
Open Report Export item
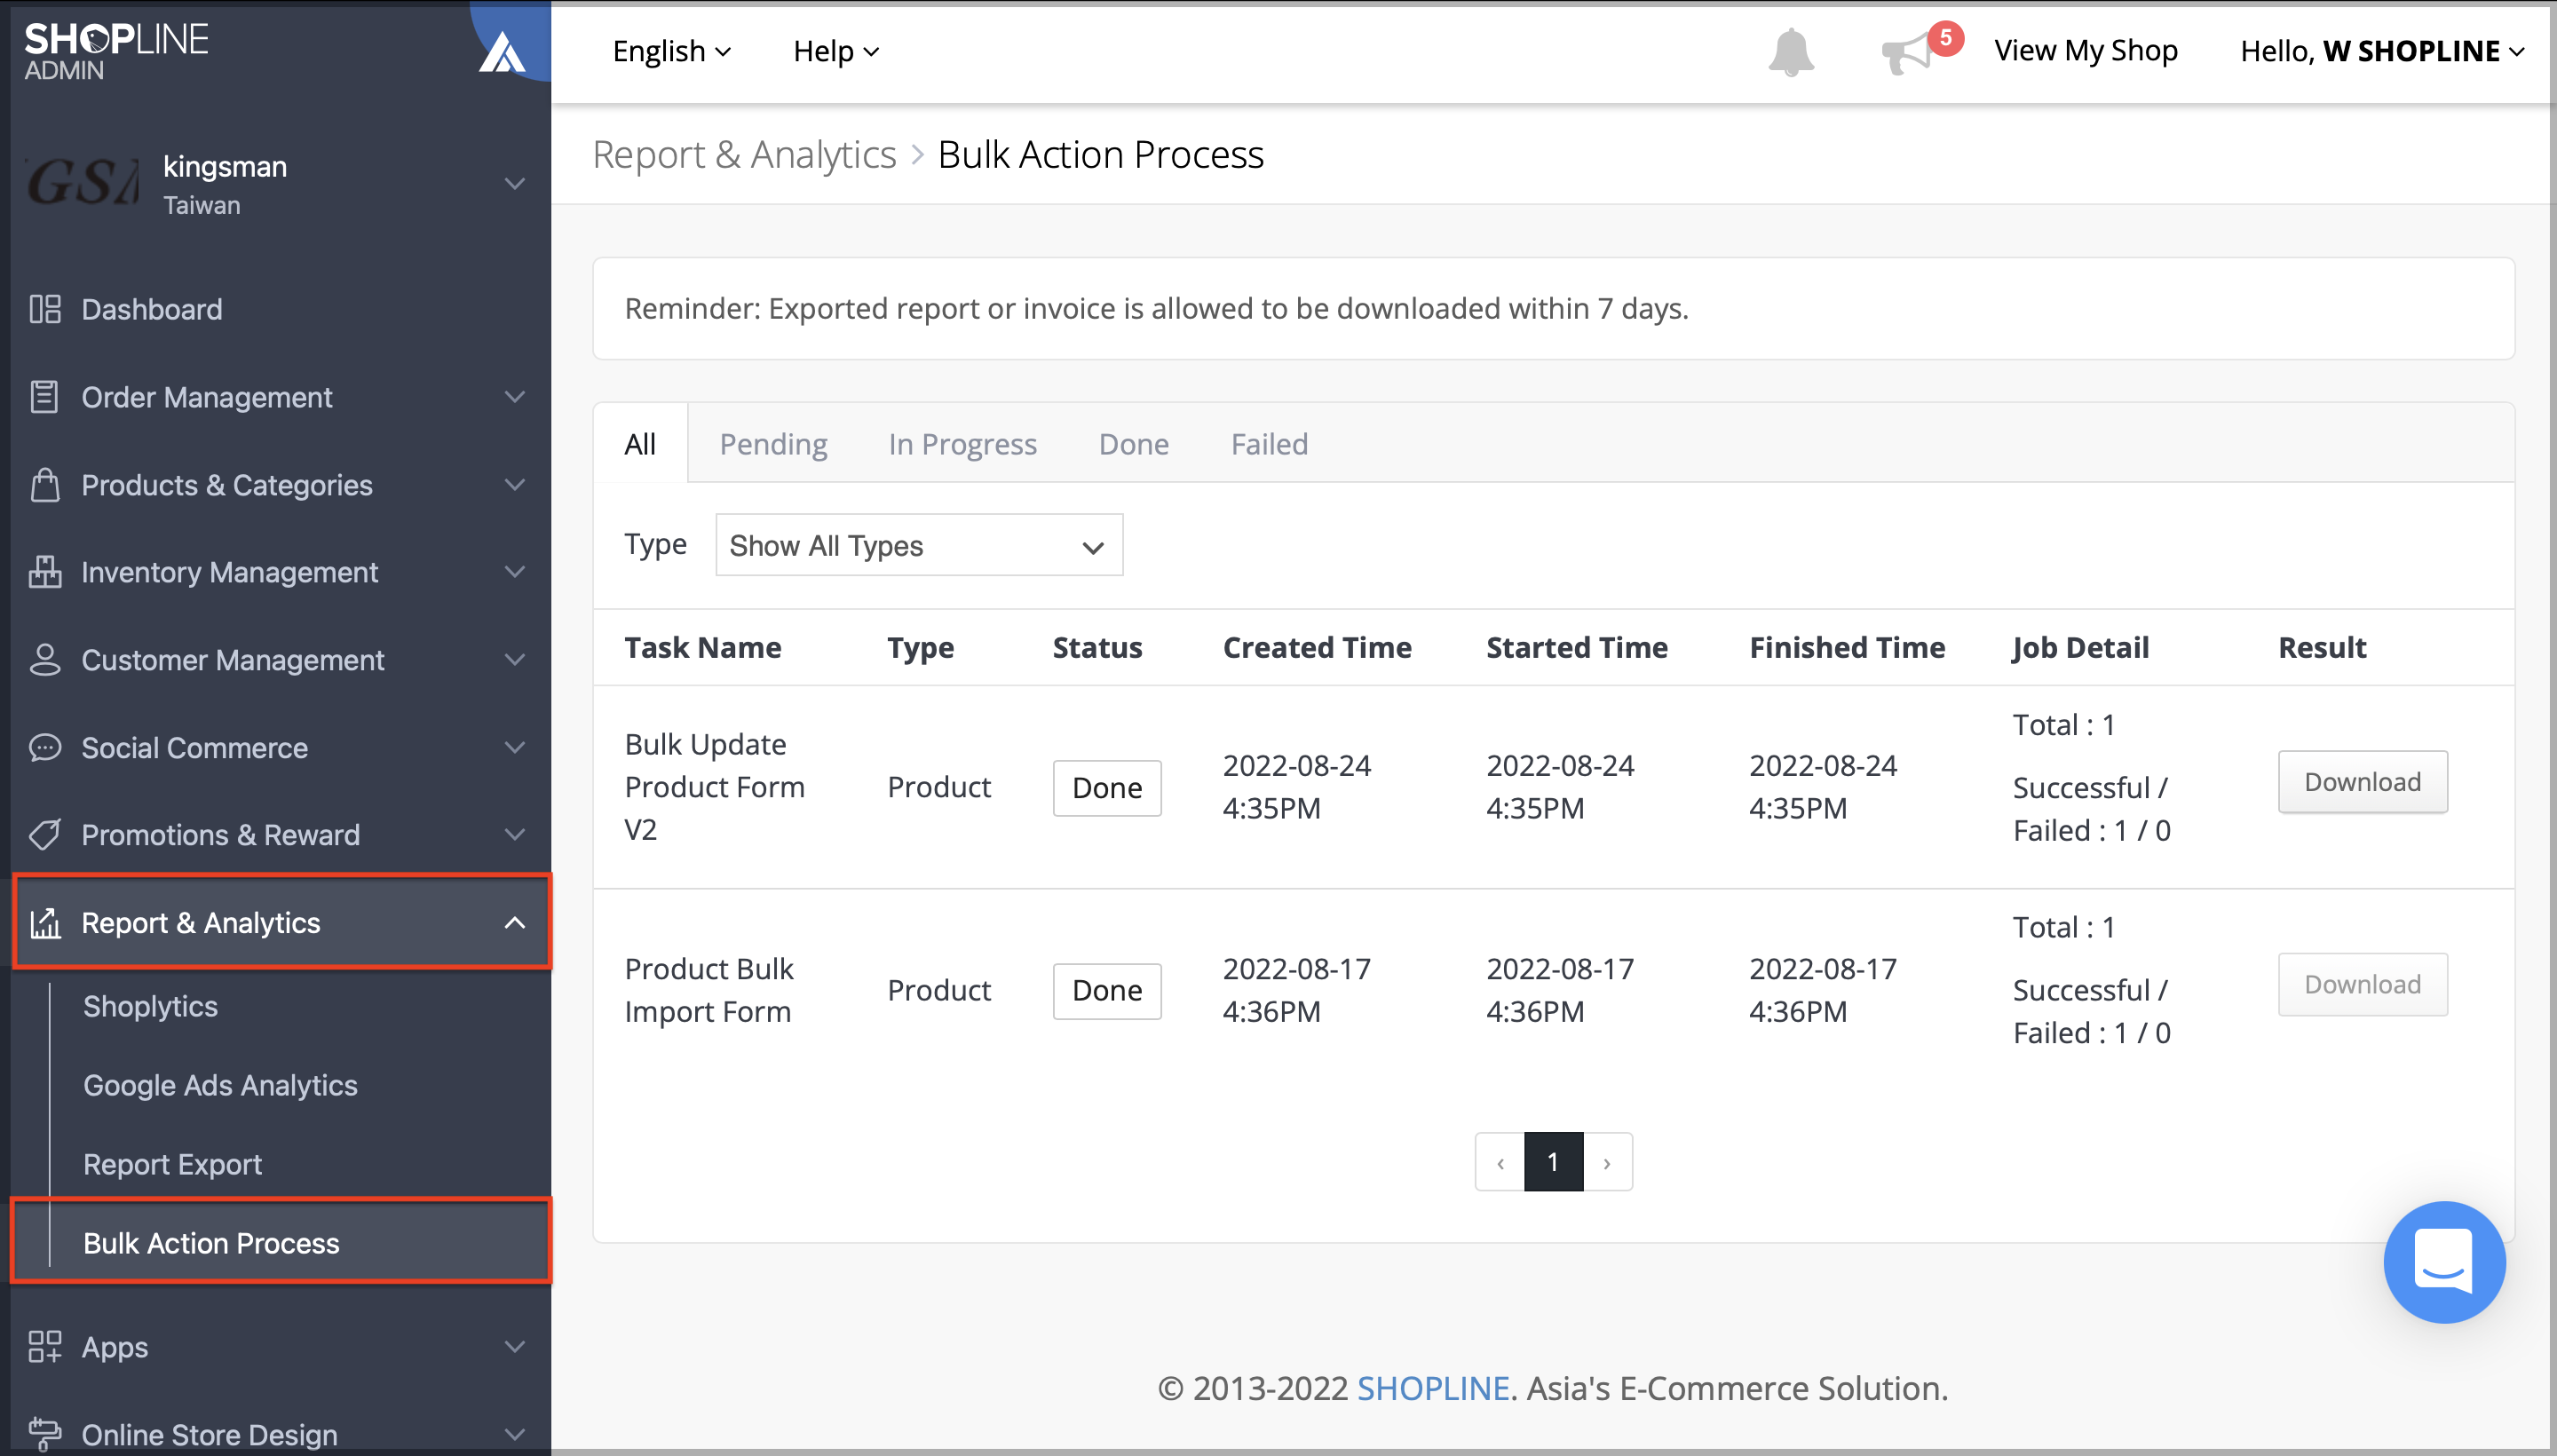coord(172,1165)
